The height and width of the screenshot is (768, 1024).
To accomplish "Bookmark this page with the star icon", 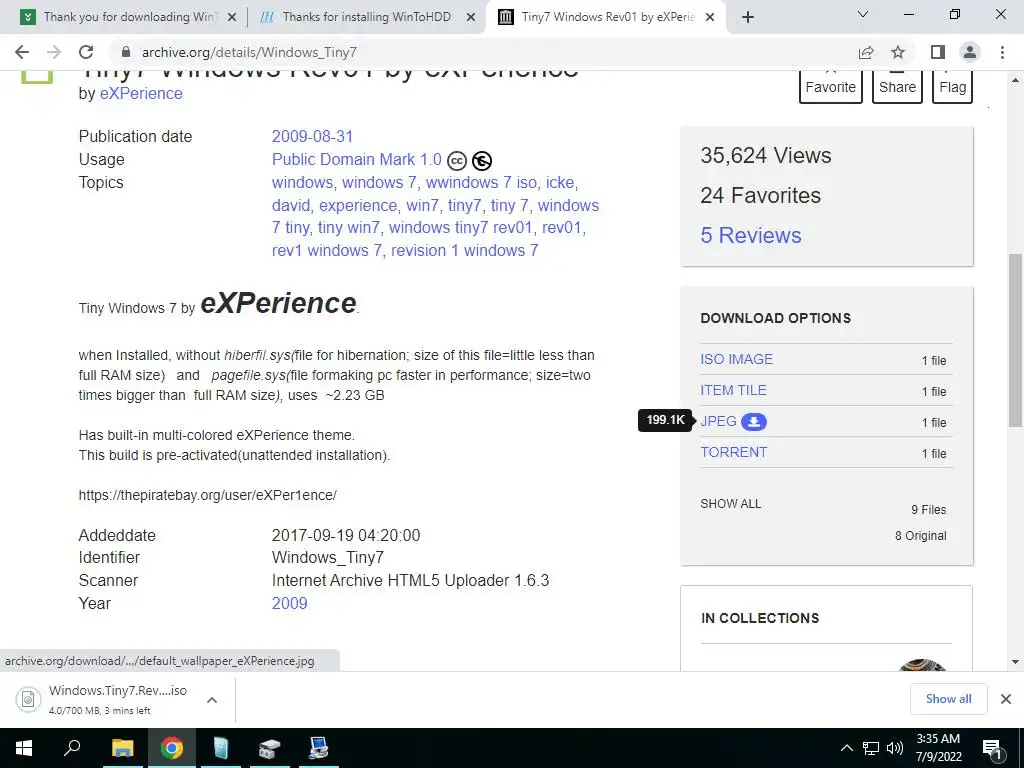I will coord(898,52).
